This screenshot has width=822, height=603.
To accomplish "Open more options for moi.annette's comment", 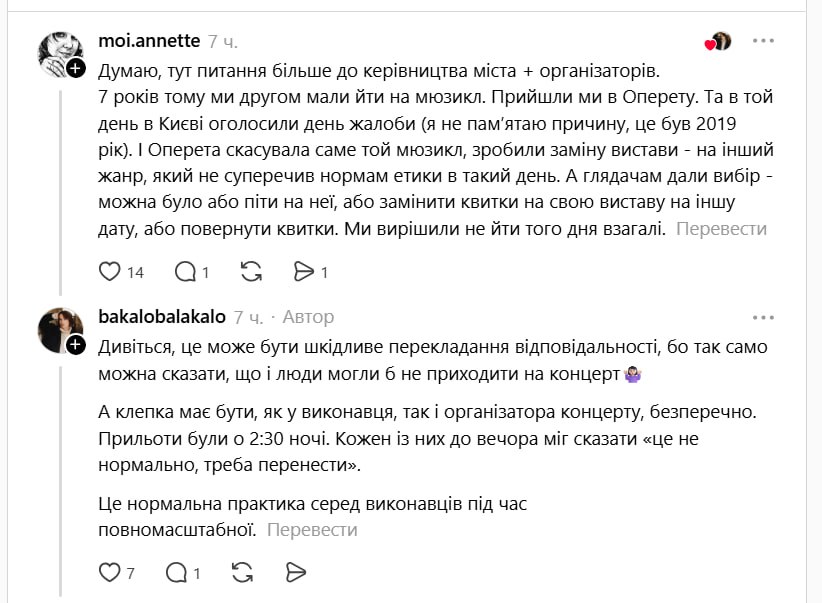I will point(763,41).
